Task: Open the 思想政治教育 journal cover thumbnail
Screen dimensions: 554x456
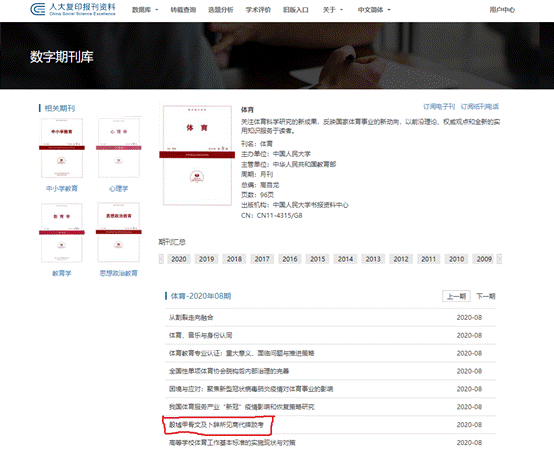Action: pyautogui.click(x=119, y=232)
